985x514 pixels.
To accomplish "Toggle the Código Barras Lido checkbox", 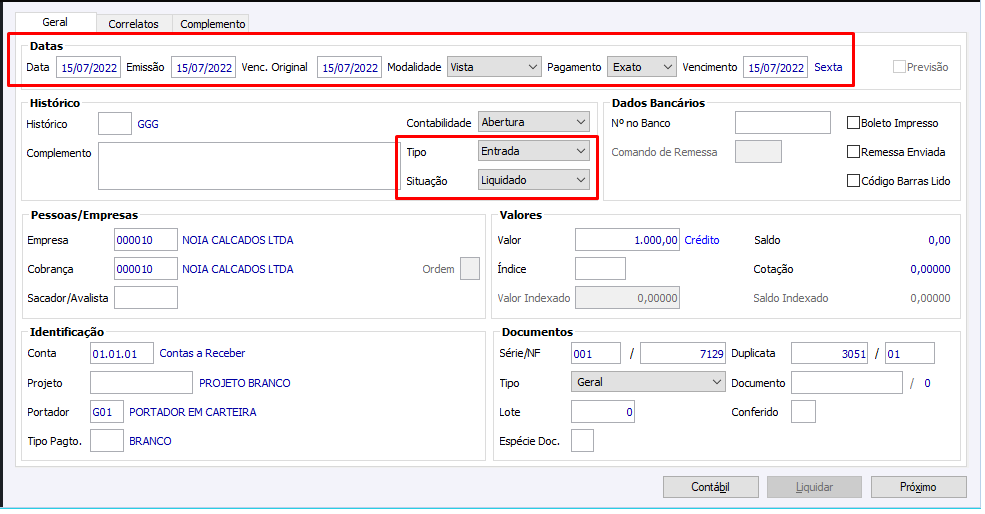I will [x=854, y=181].
